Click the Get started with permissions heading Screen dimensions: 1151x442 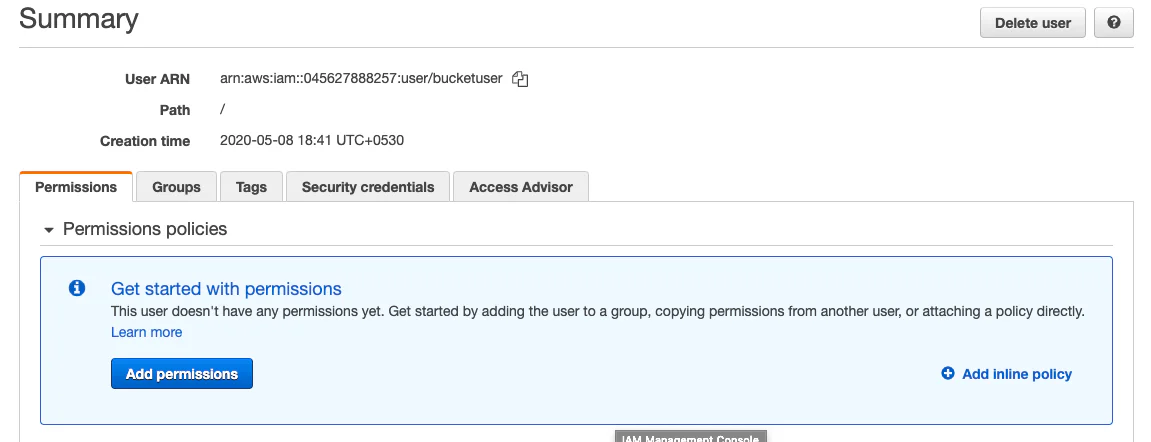point(226,288)
